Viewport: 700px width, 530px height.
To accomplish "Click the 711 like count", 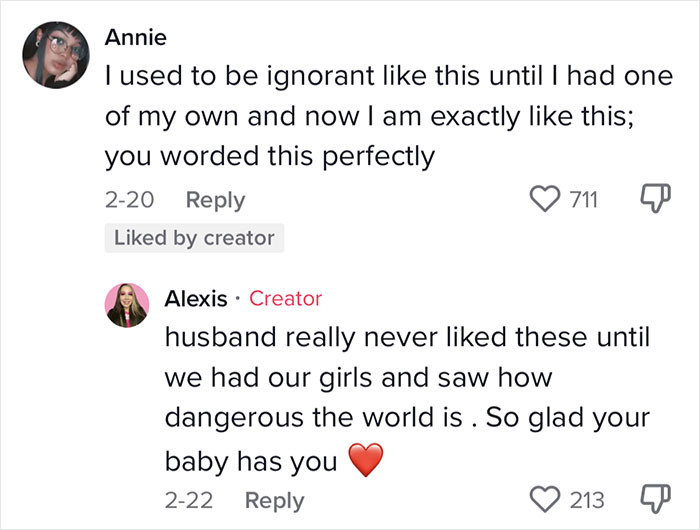I will click(x=582, y=200).
